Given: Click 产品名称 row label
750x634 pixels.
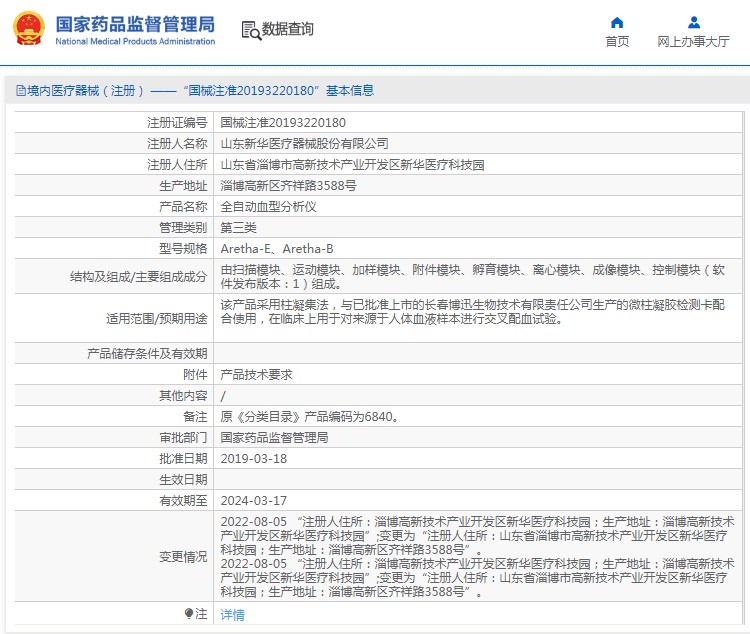Looking at the screenshot, I should coord(183,207).
